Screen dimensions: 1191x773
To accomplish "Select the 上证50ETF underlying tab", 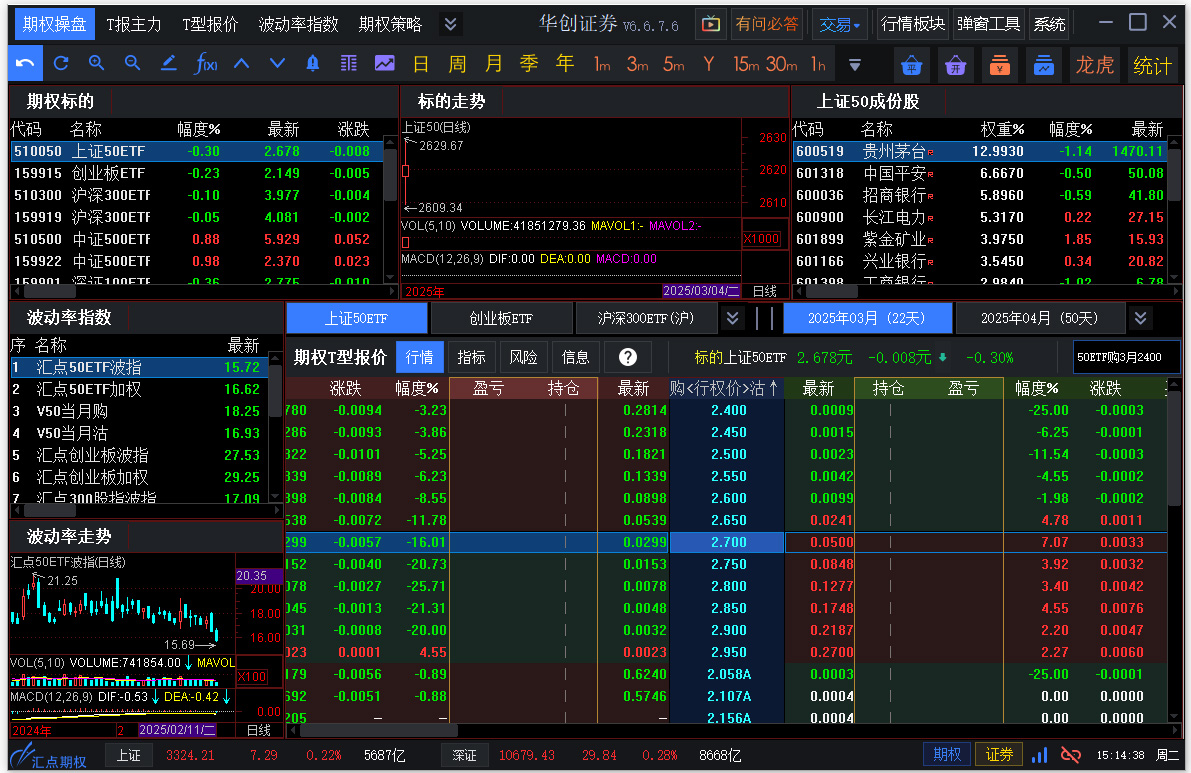I will point(356,318).
